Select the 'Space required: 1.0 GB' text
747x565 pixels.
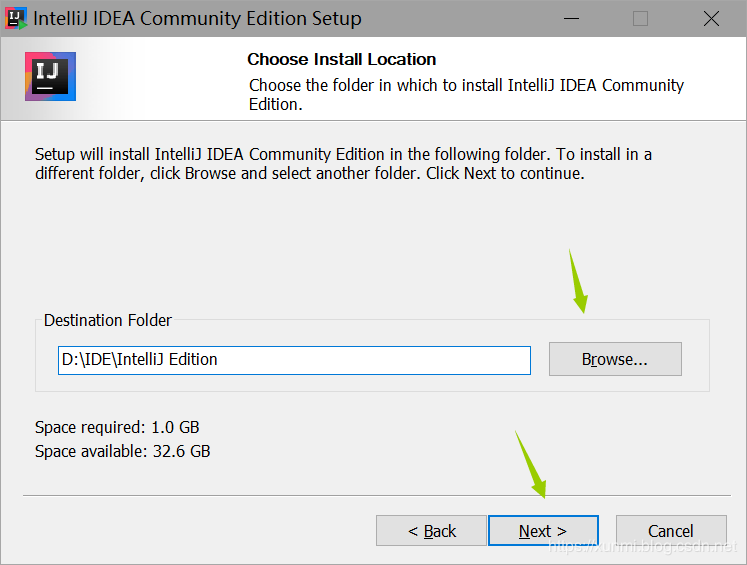117,427
